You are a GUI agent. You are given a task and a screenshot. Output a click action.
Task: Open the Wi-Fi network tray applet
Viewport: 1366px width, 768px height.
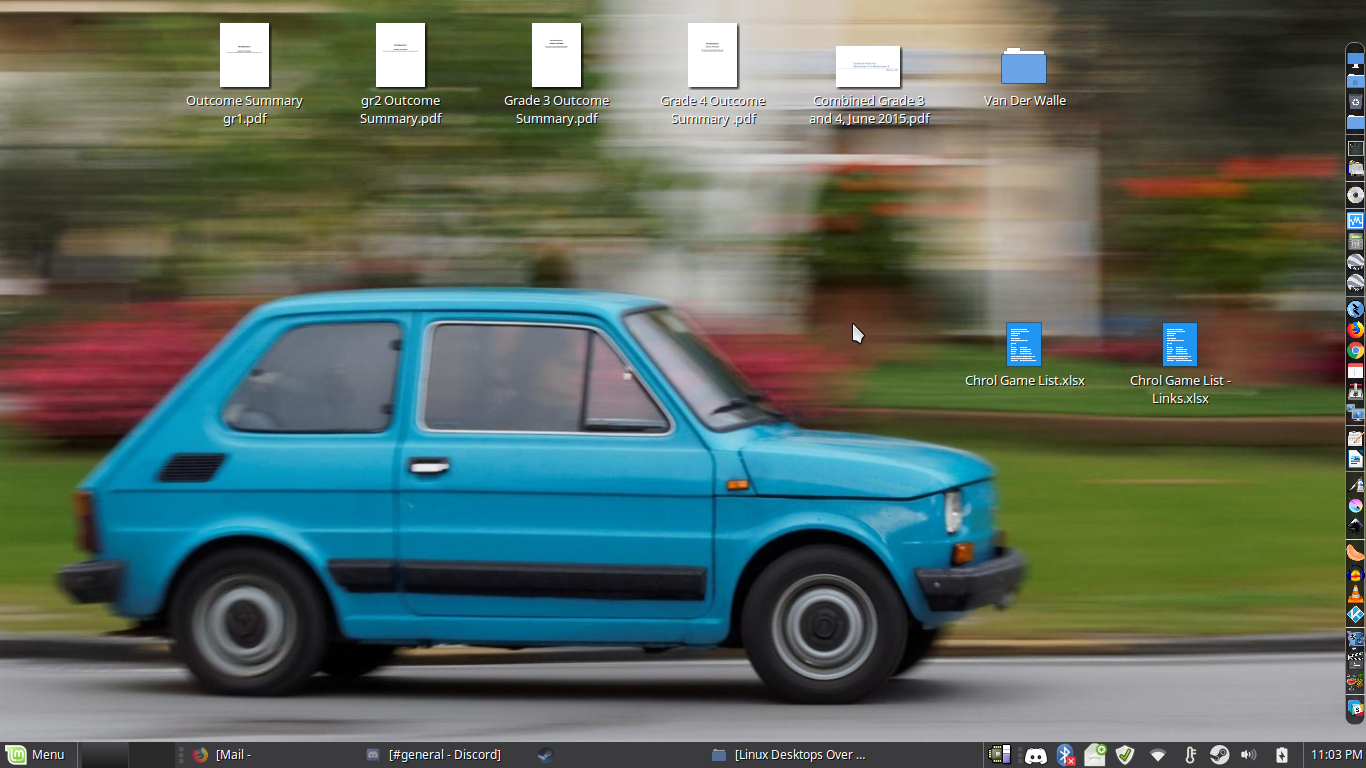(1158, 755)
